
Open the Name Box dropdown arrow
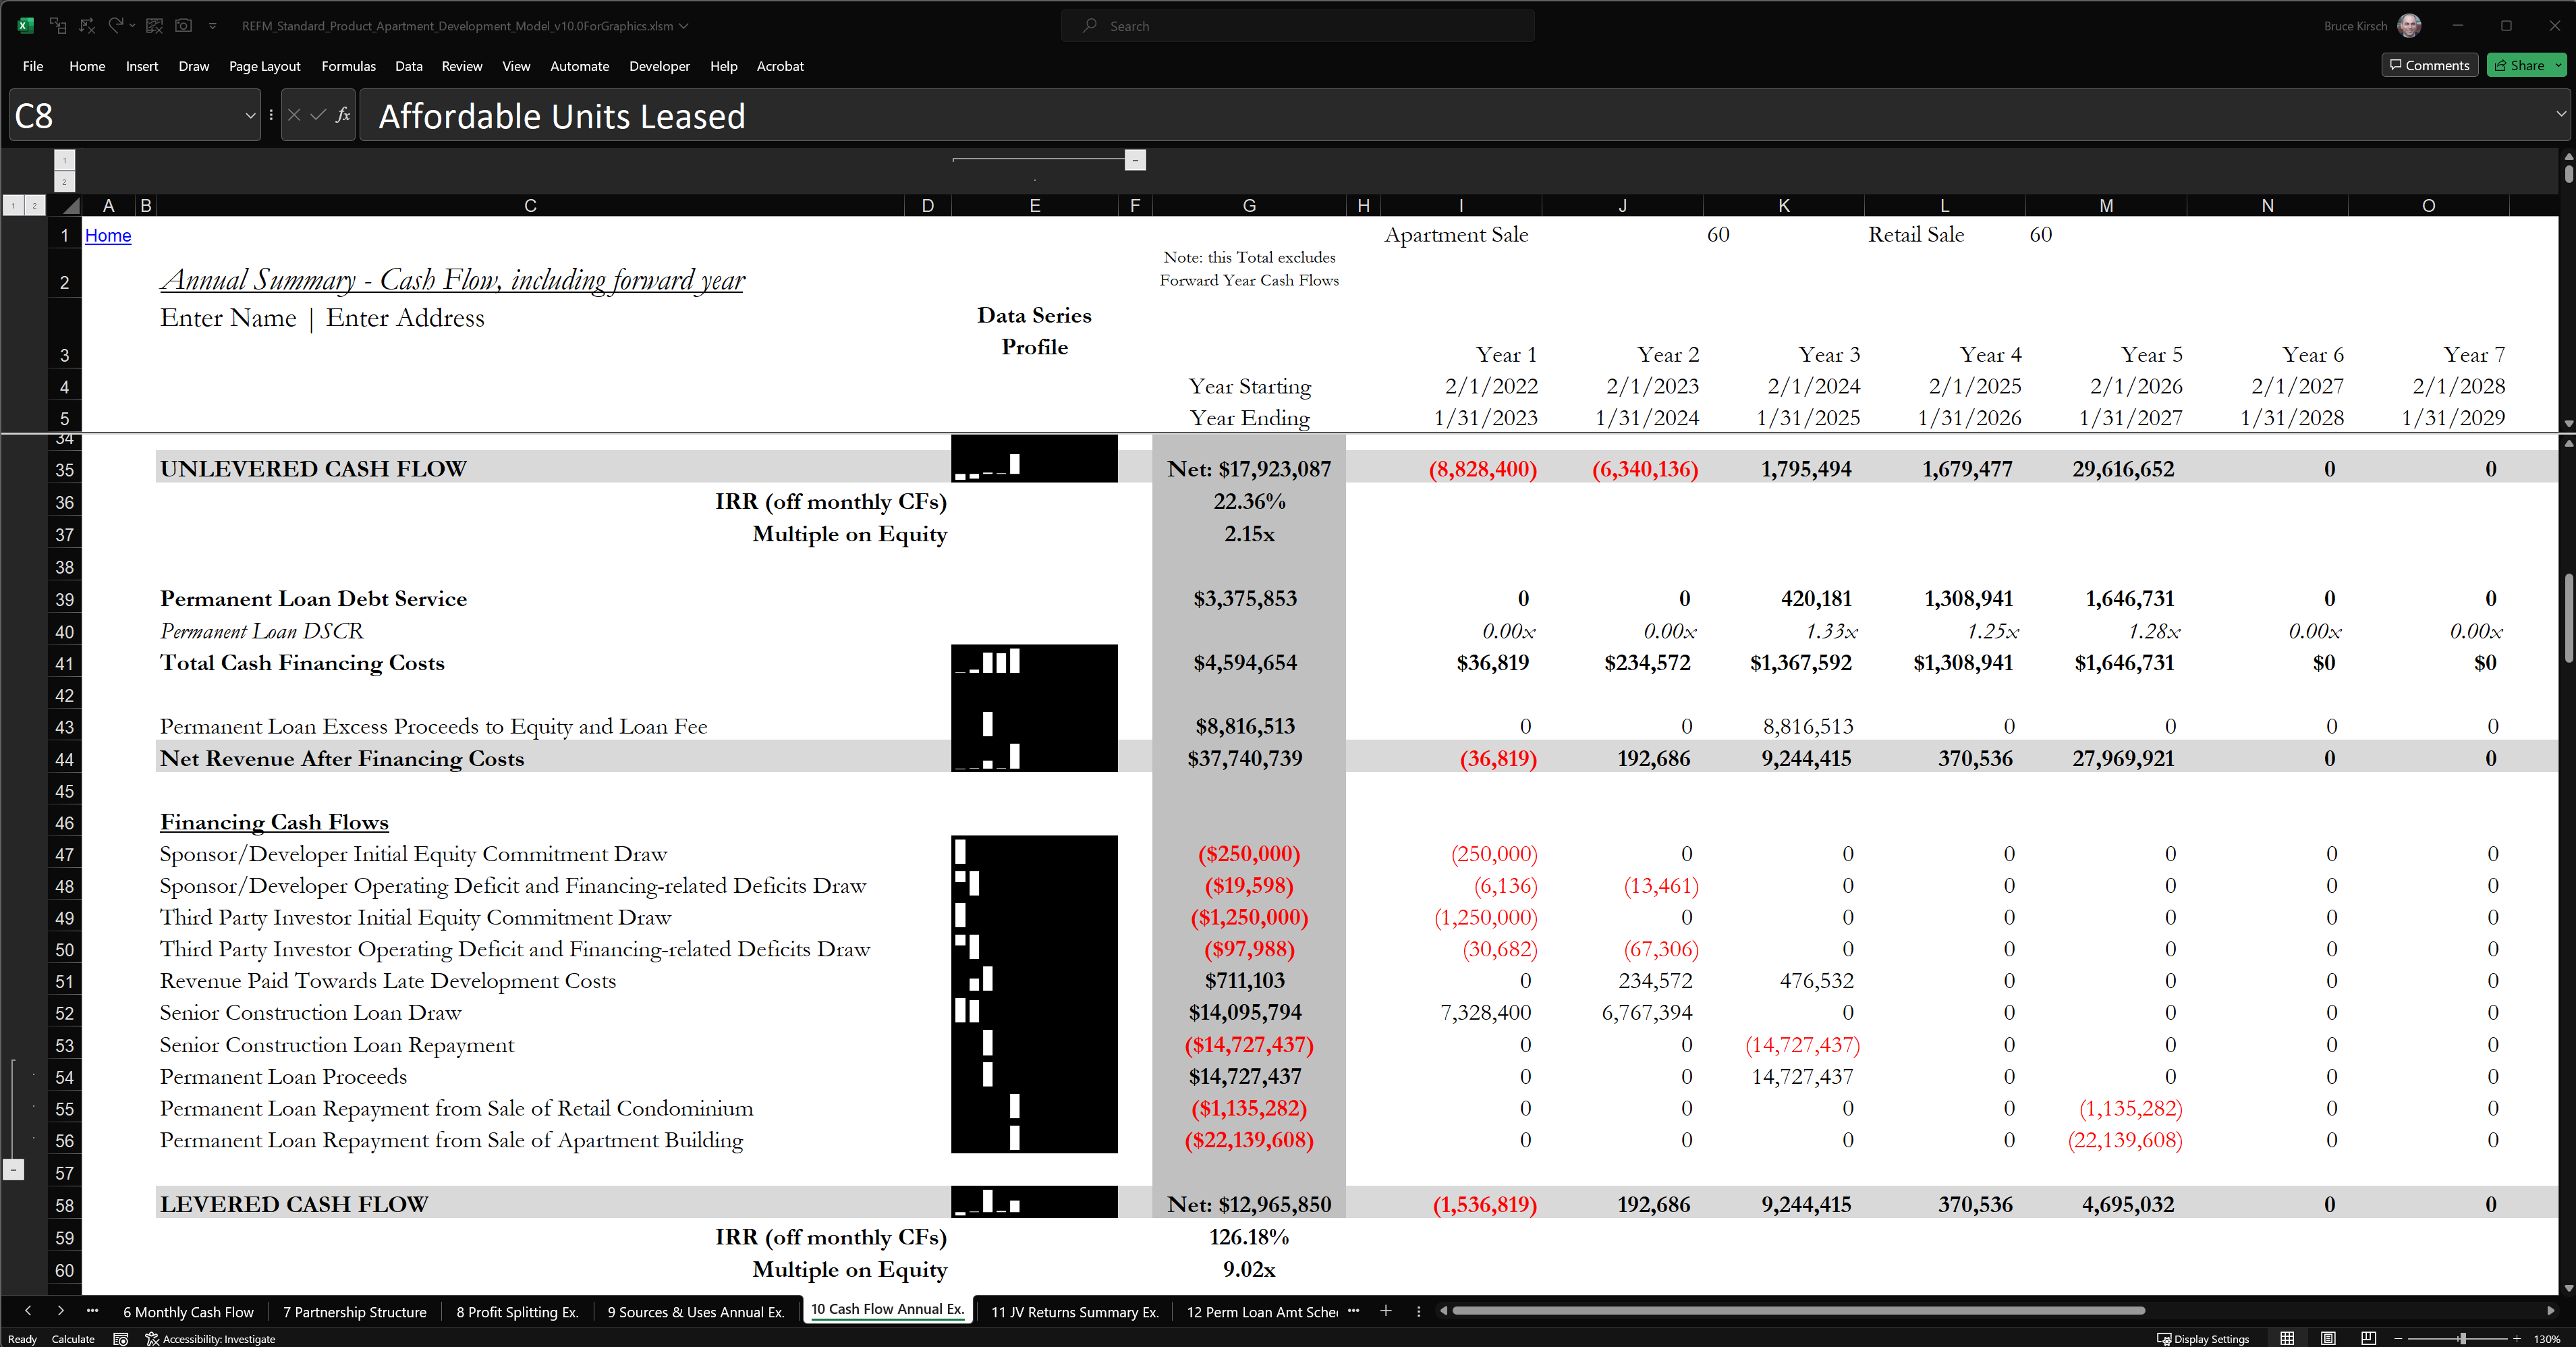pos(250,116)
